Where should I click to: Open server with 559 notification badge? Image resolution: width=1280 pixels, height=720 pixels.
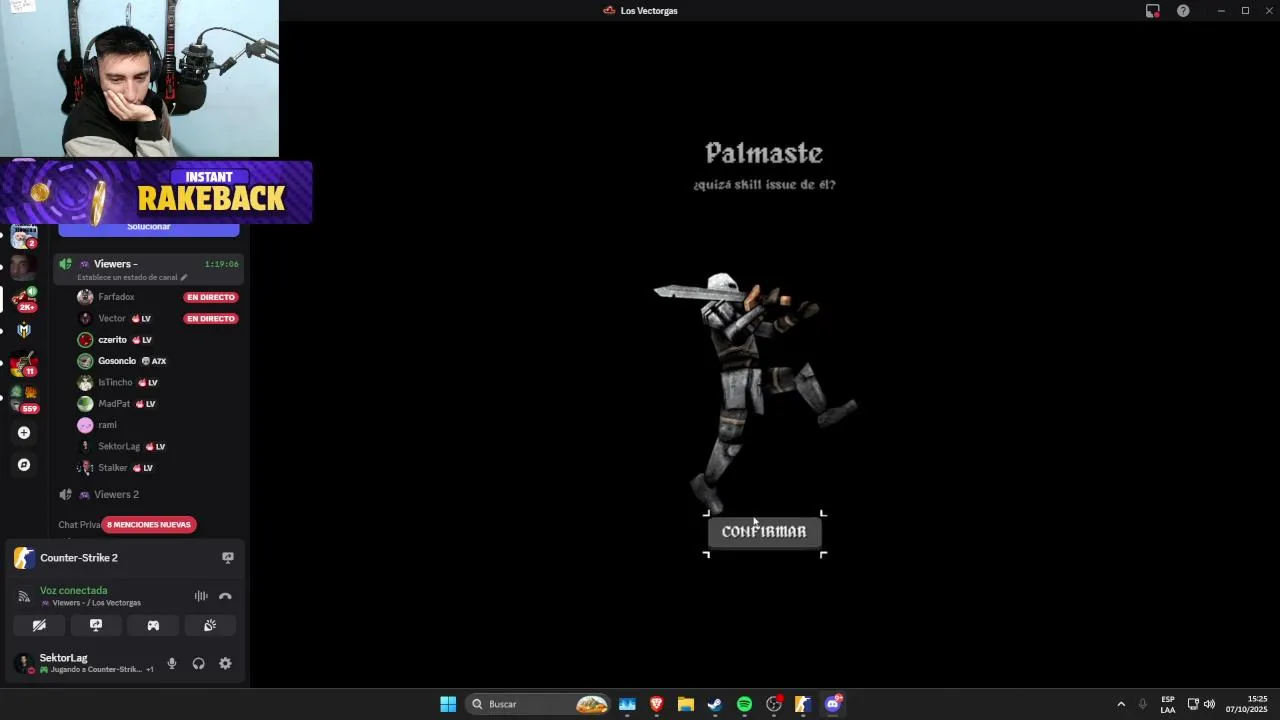click(24, 398)
